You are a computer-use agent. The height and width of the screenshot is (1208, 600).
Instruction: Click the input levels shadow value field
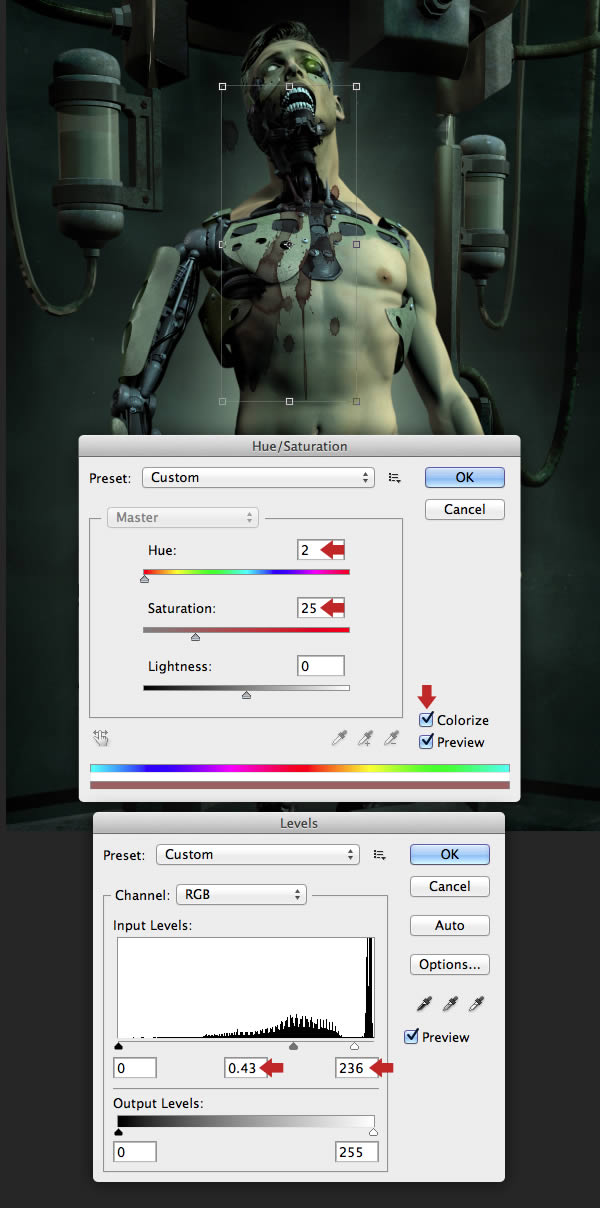tap(135, 1069)
